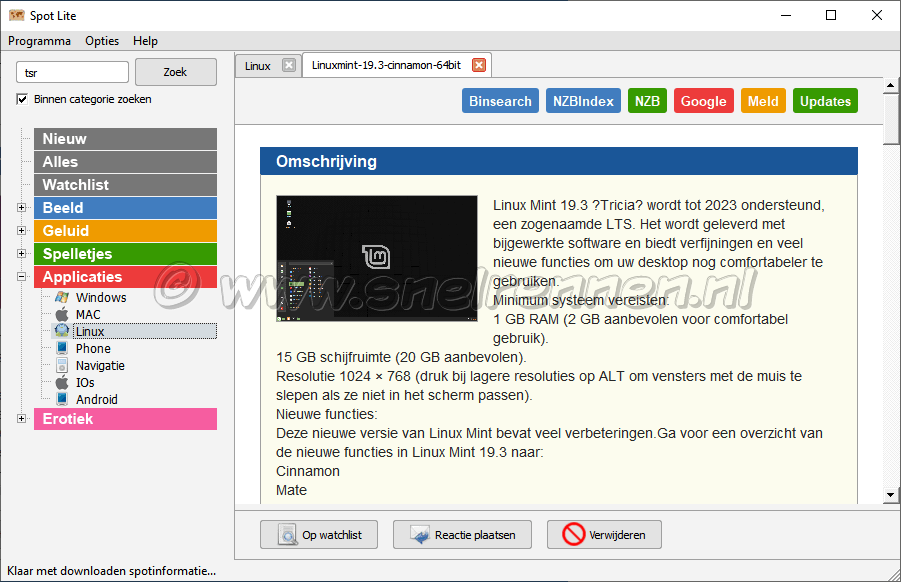Click the reply arrow icon on Reactie plaatsen

click(x=420, y=535)
